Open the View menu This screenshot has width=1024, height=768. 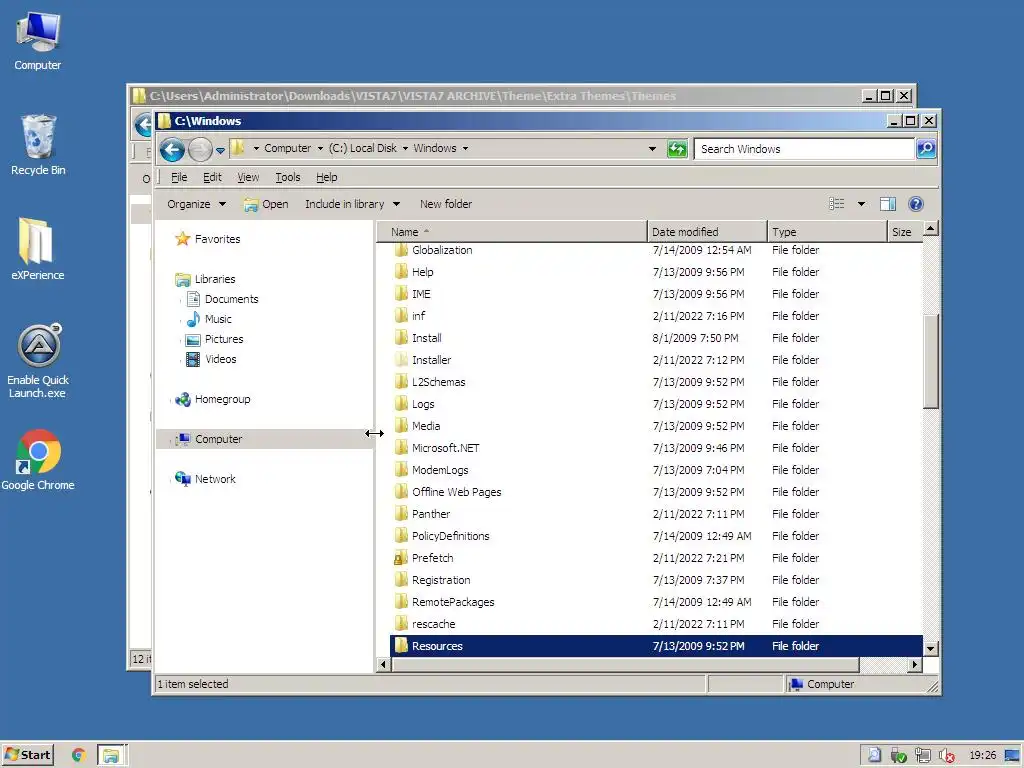point(248,177)
